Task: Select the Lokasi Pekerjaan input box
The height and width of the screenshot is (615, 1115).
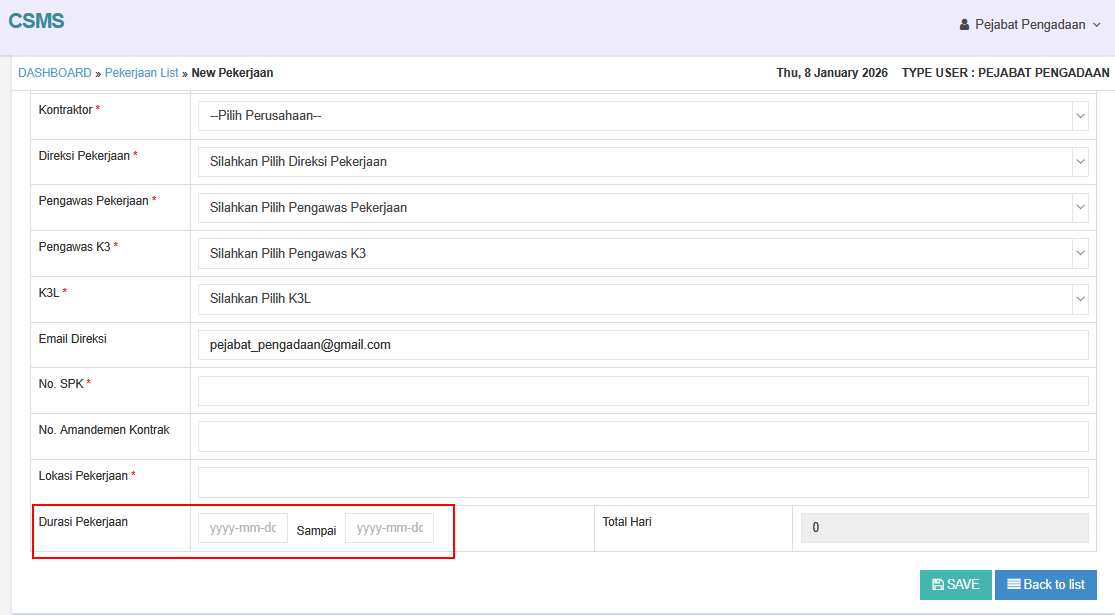Action: pyautogui.click(x=642, y=482)
